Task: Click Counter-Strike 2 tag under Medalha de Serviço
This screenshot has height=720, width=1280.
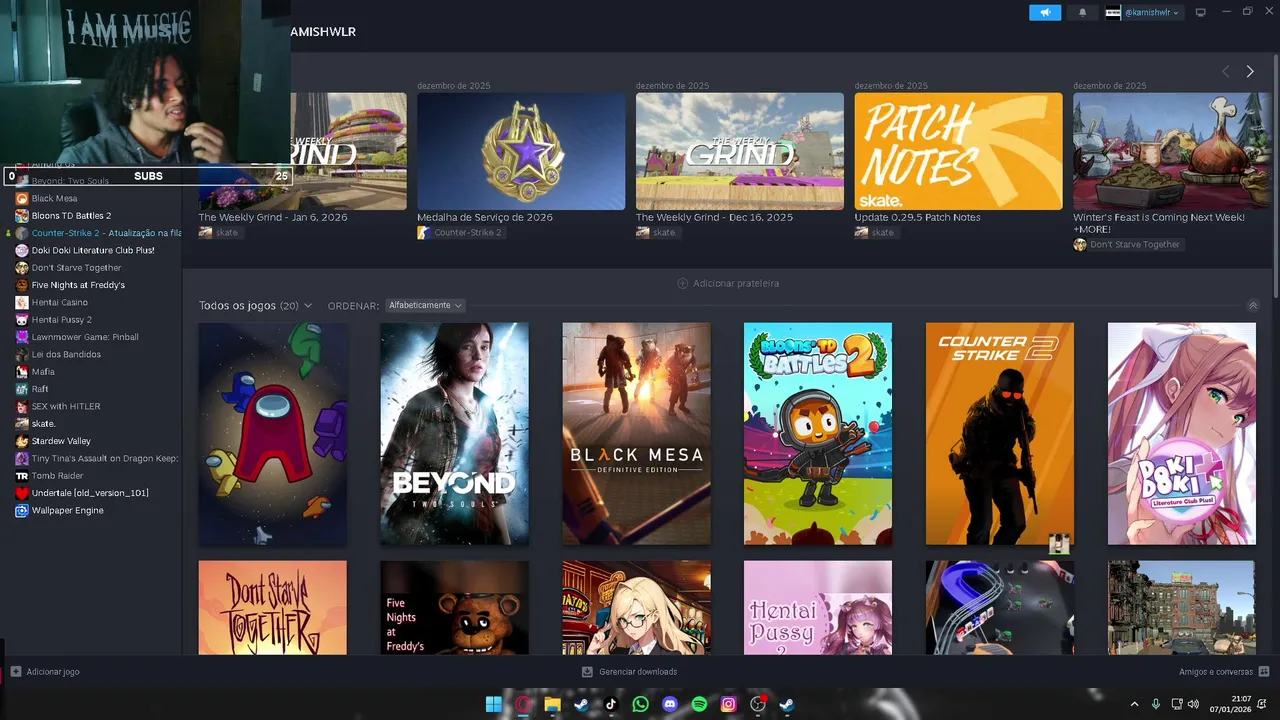Action: point(460,233)
